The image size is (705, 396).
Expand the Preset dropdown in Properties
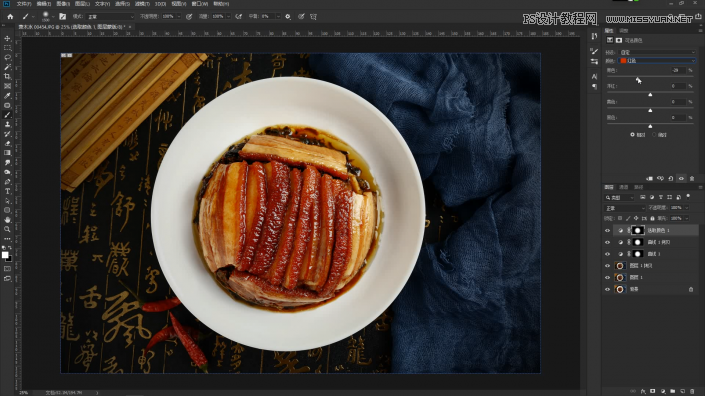tap(657, 52)
